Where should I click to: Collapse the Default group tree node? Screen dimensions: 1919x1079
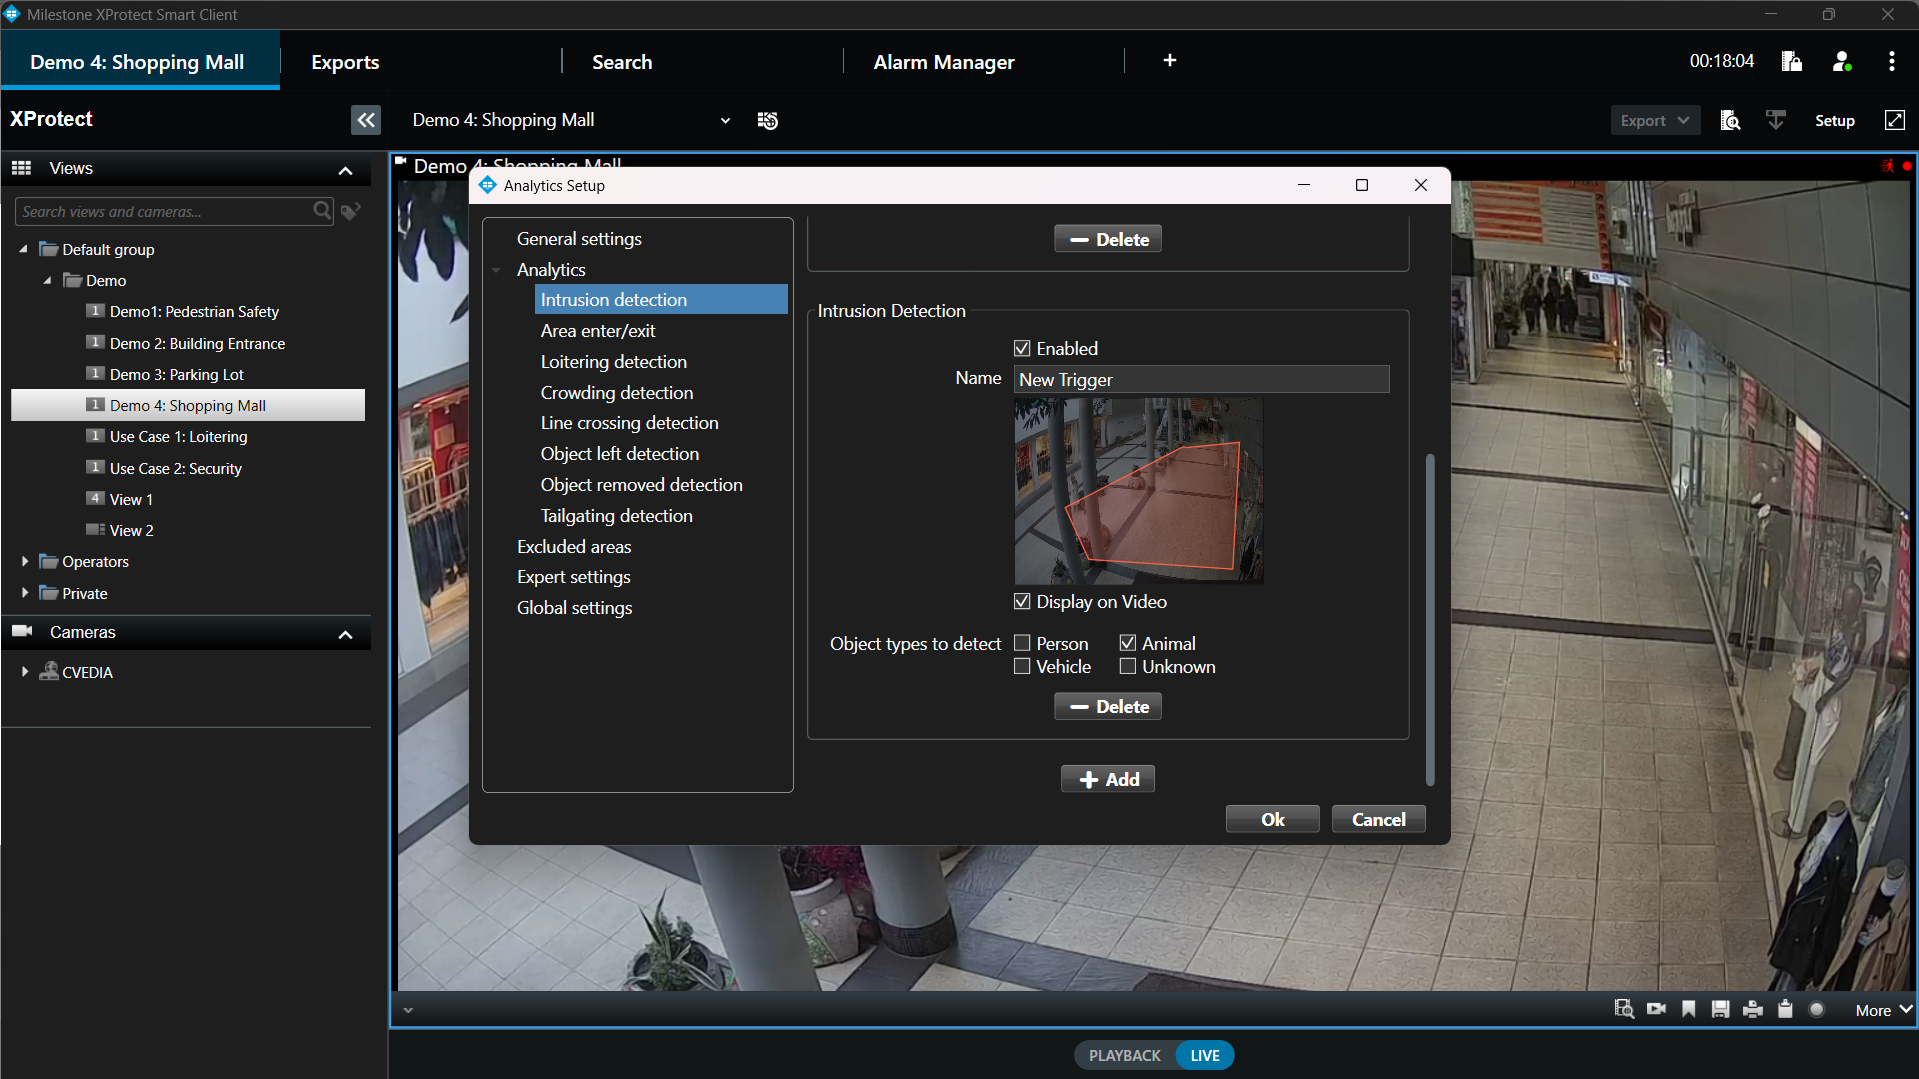coord(23,249)
